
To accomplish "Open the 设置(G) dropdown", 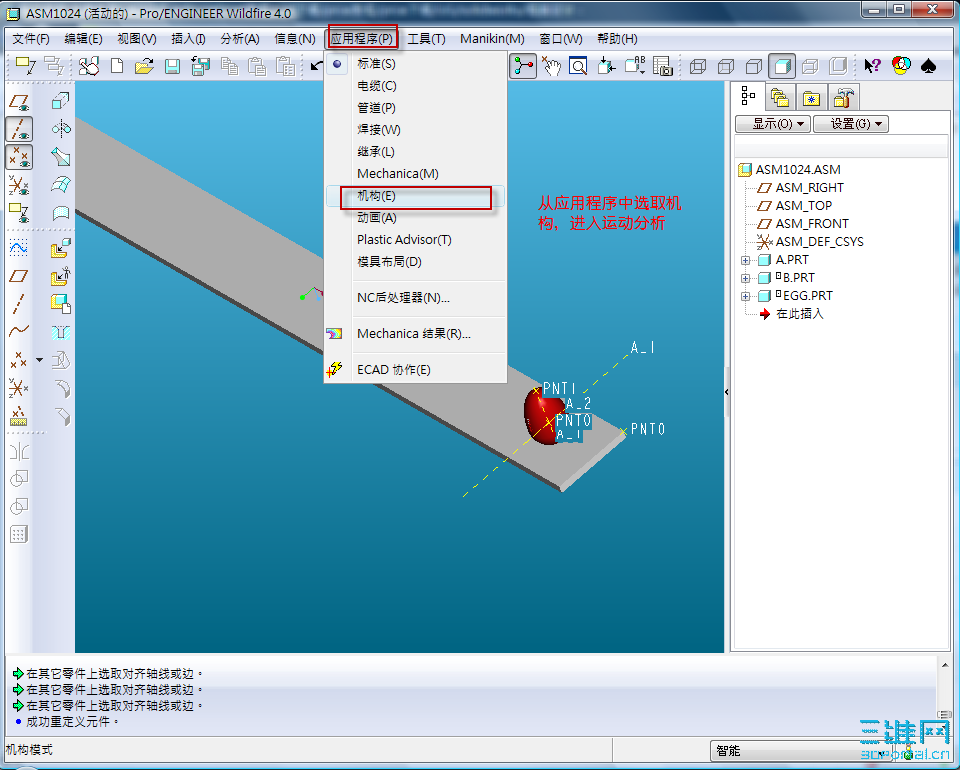I will [x=851, y=124].
